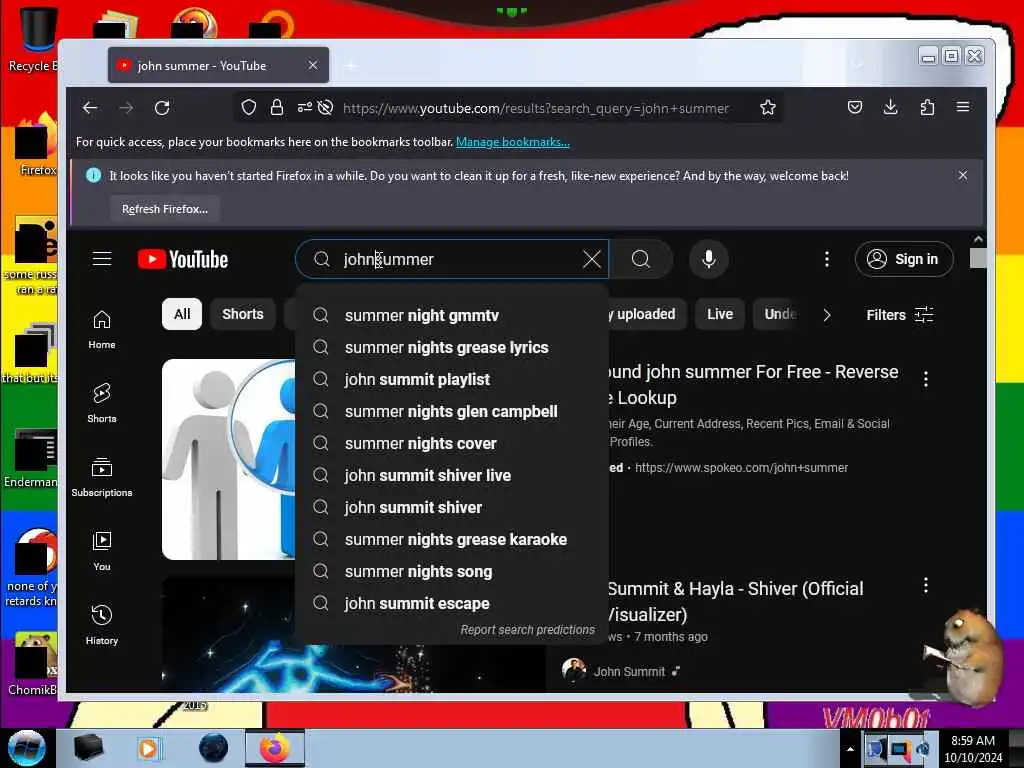Click the taskbar clock showing 8:59 AM
Screen dimensions: 1024x768
click(973, 748)
